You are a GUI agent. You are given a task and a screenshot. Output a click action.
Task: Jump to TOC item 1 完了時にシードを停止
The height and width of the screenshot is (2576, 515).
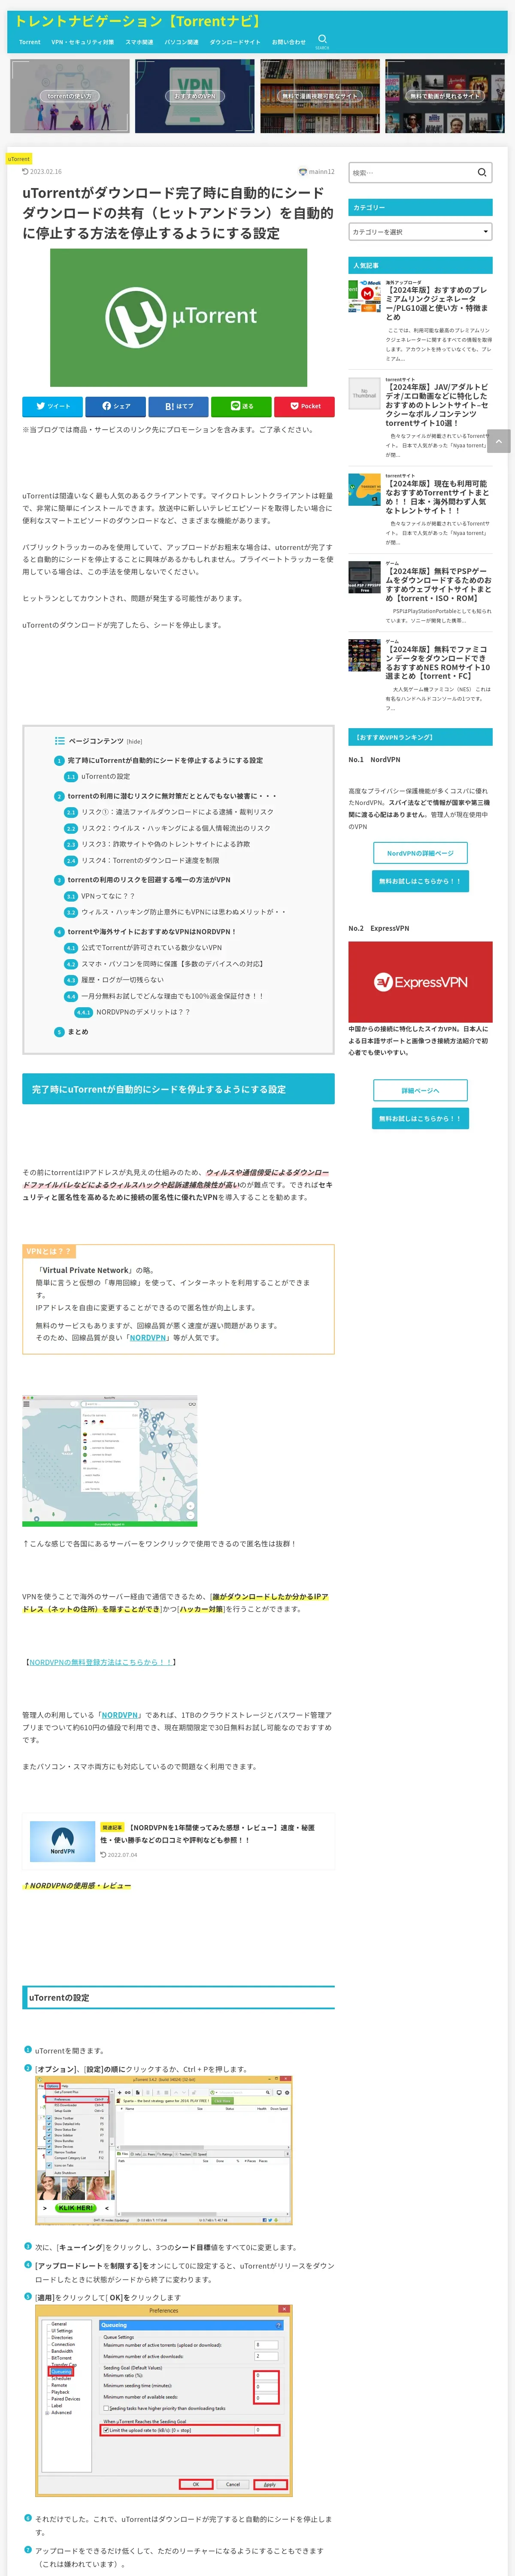pyautogui.click(x=165, y=760)
